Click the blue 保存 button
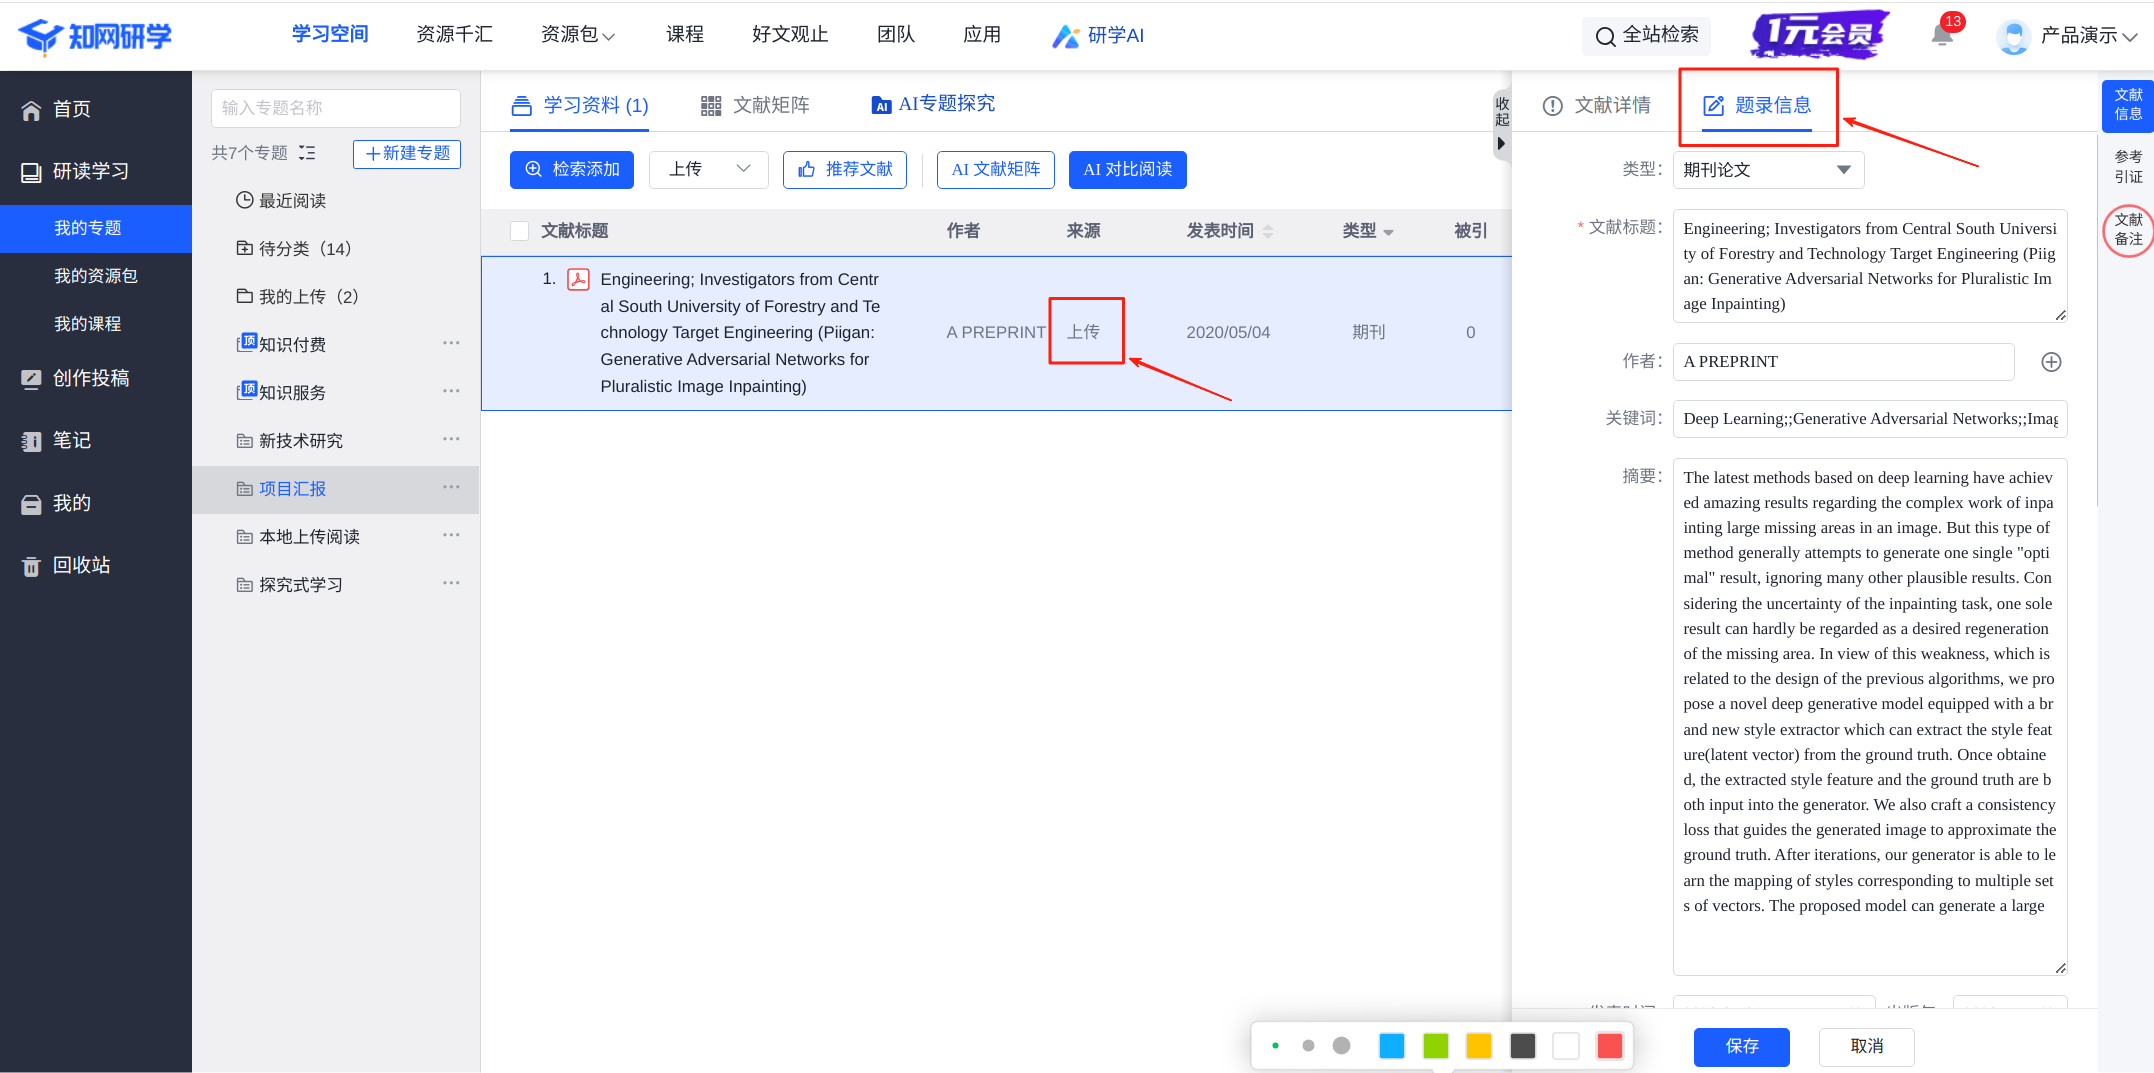 1741,1046
